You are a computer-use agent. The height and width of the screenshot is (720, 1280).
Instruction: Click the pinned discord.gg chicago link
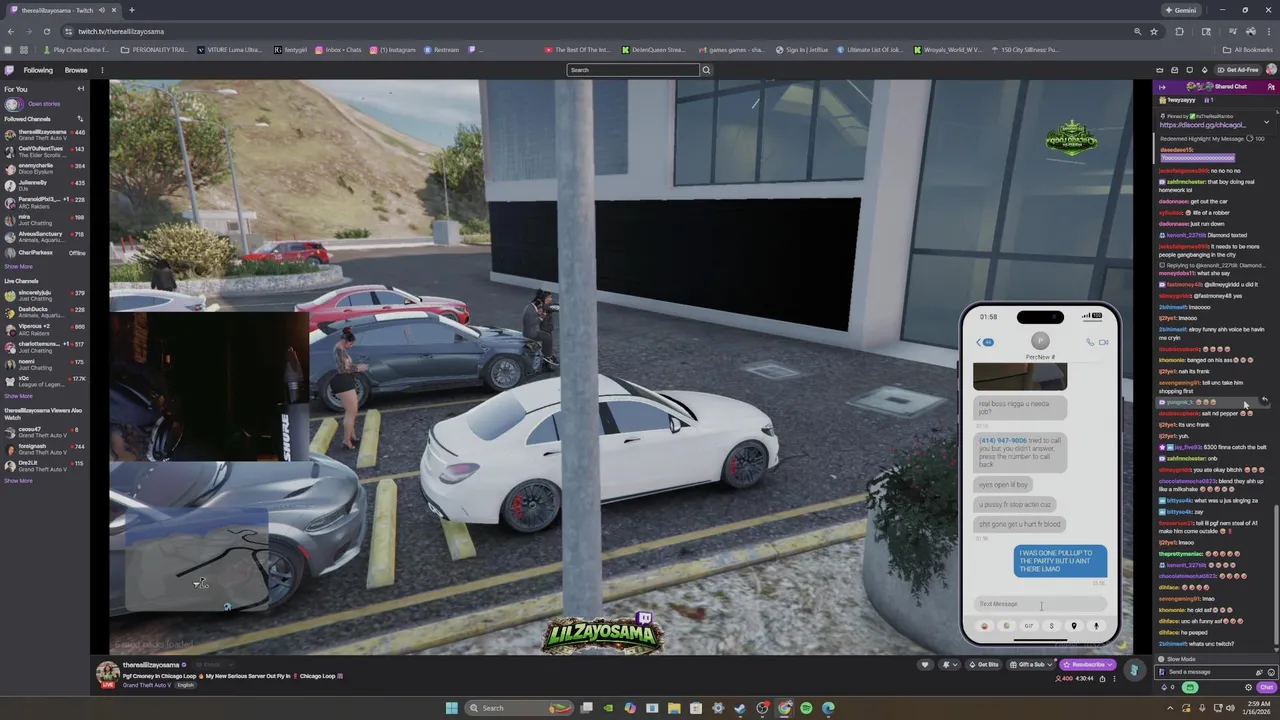[x=1202, y=125]
